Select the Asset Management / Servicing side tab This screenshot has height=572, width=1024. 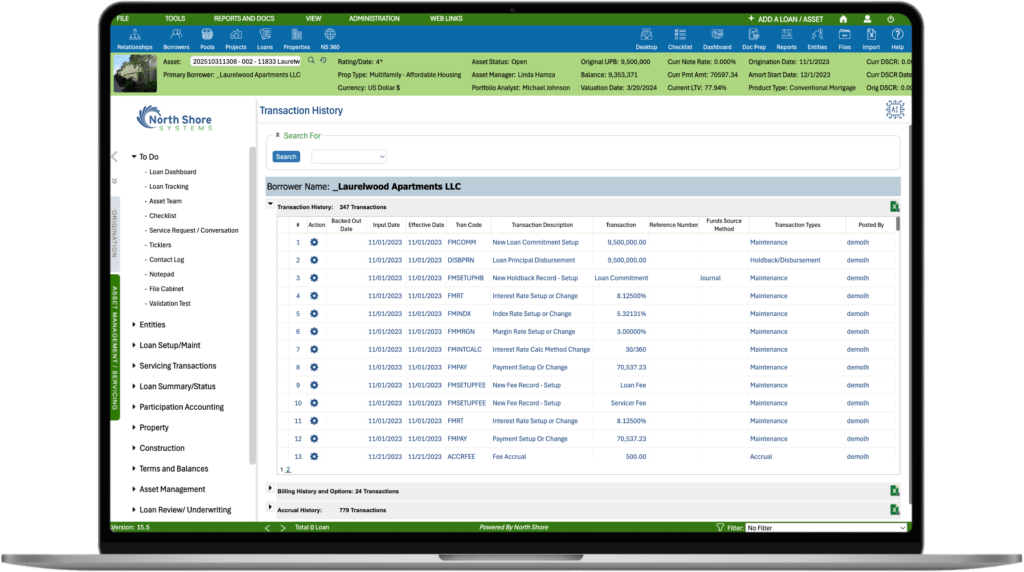tap(115, 347)
